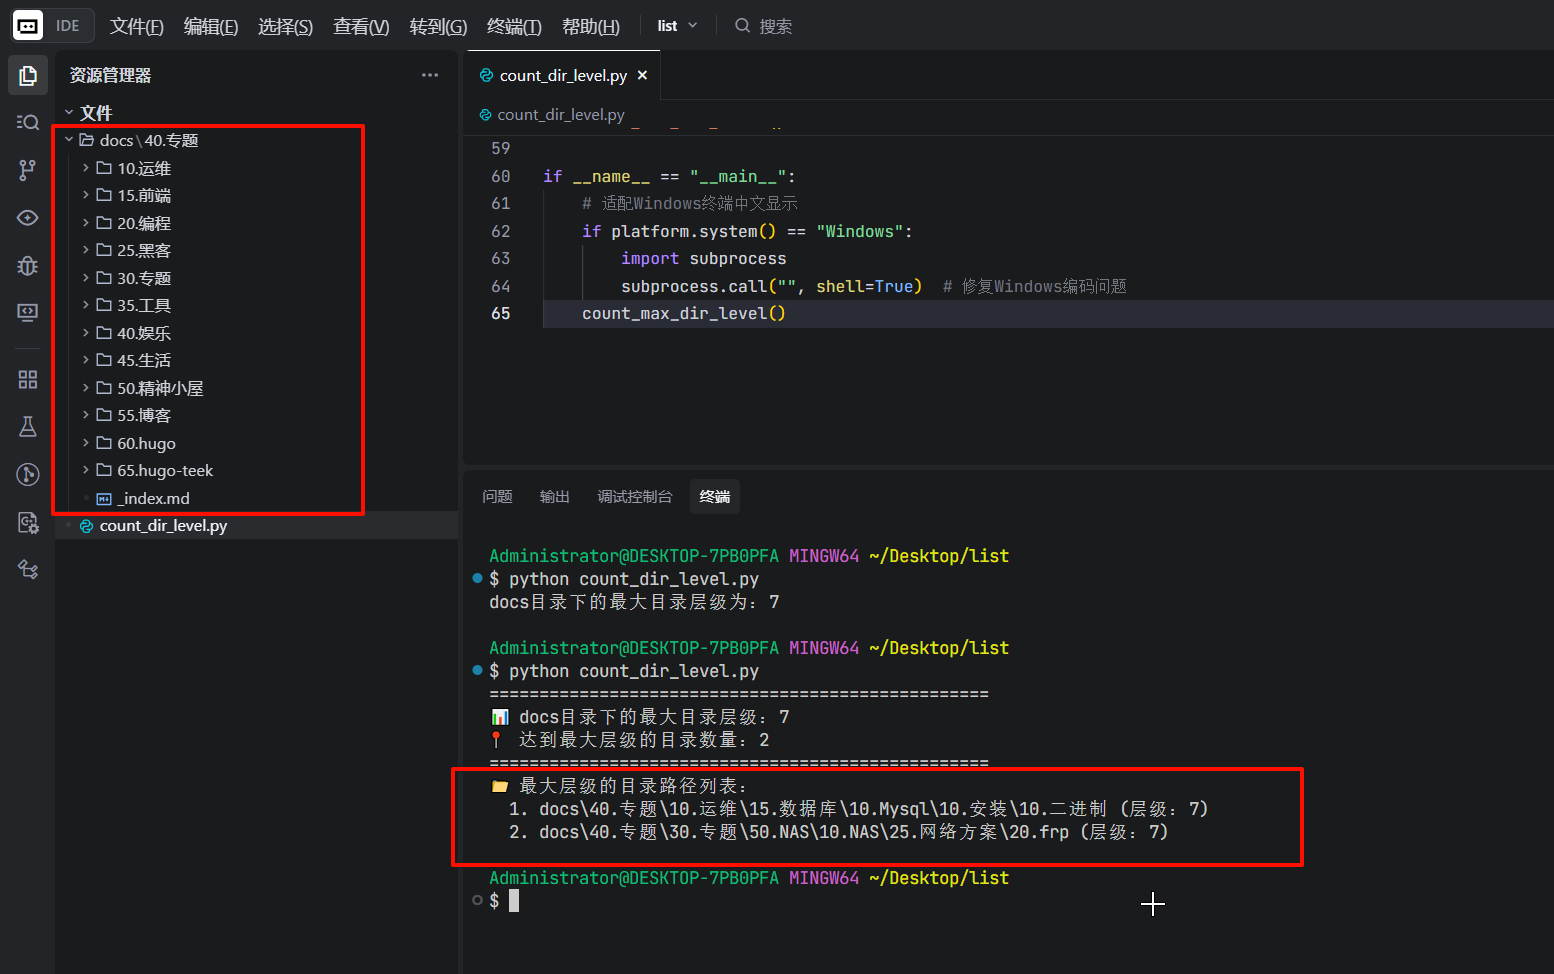Open _index.md in the file tree
The width and height of the screenshot is (1554, 974).
[x=153, y=498]
